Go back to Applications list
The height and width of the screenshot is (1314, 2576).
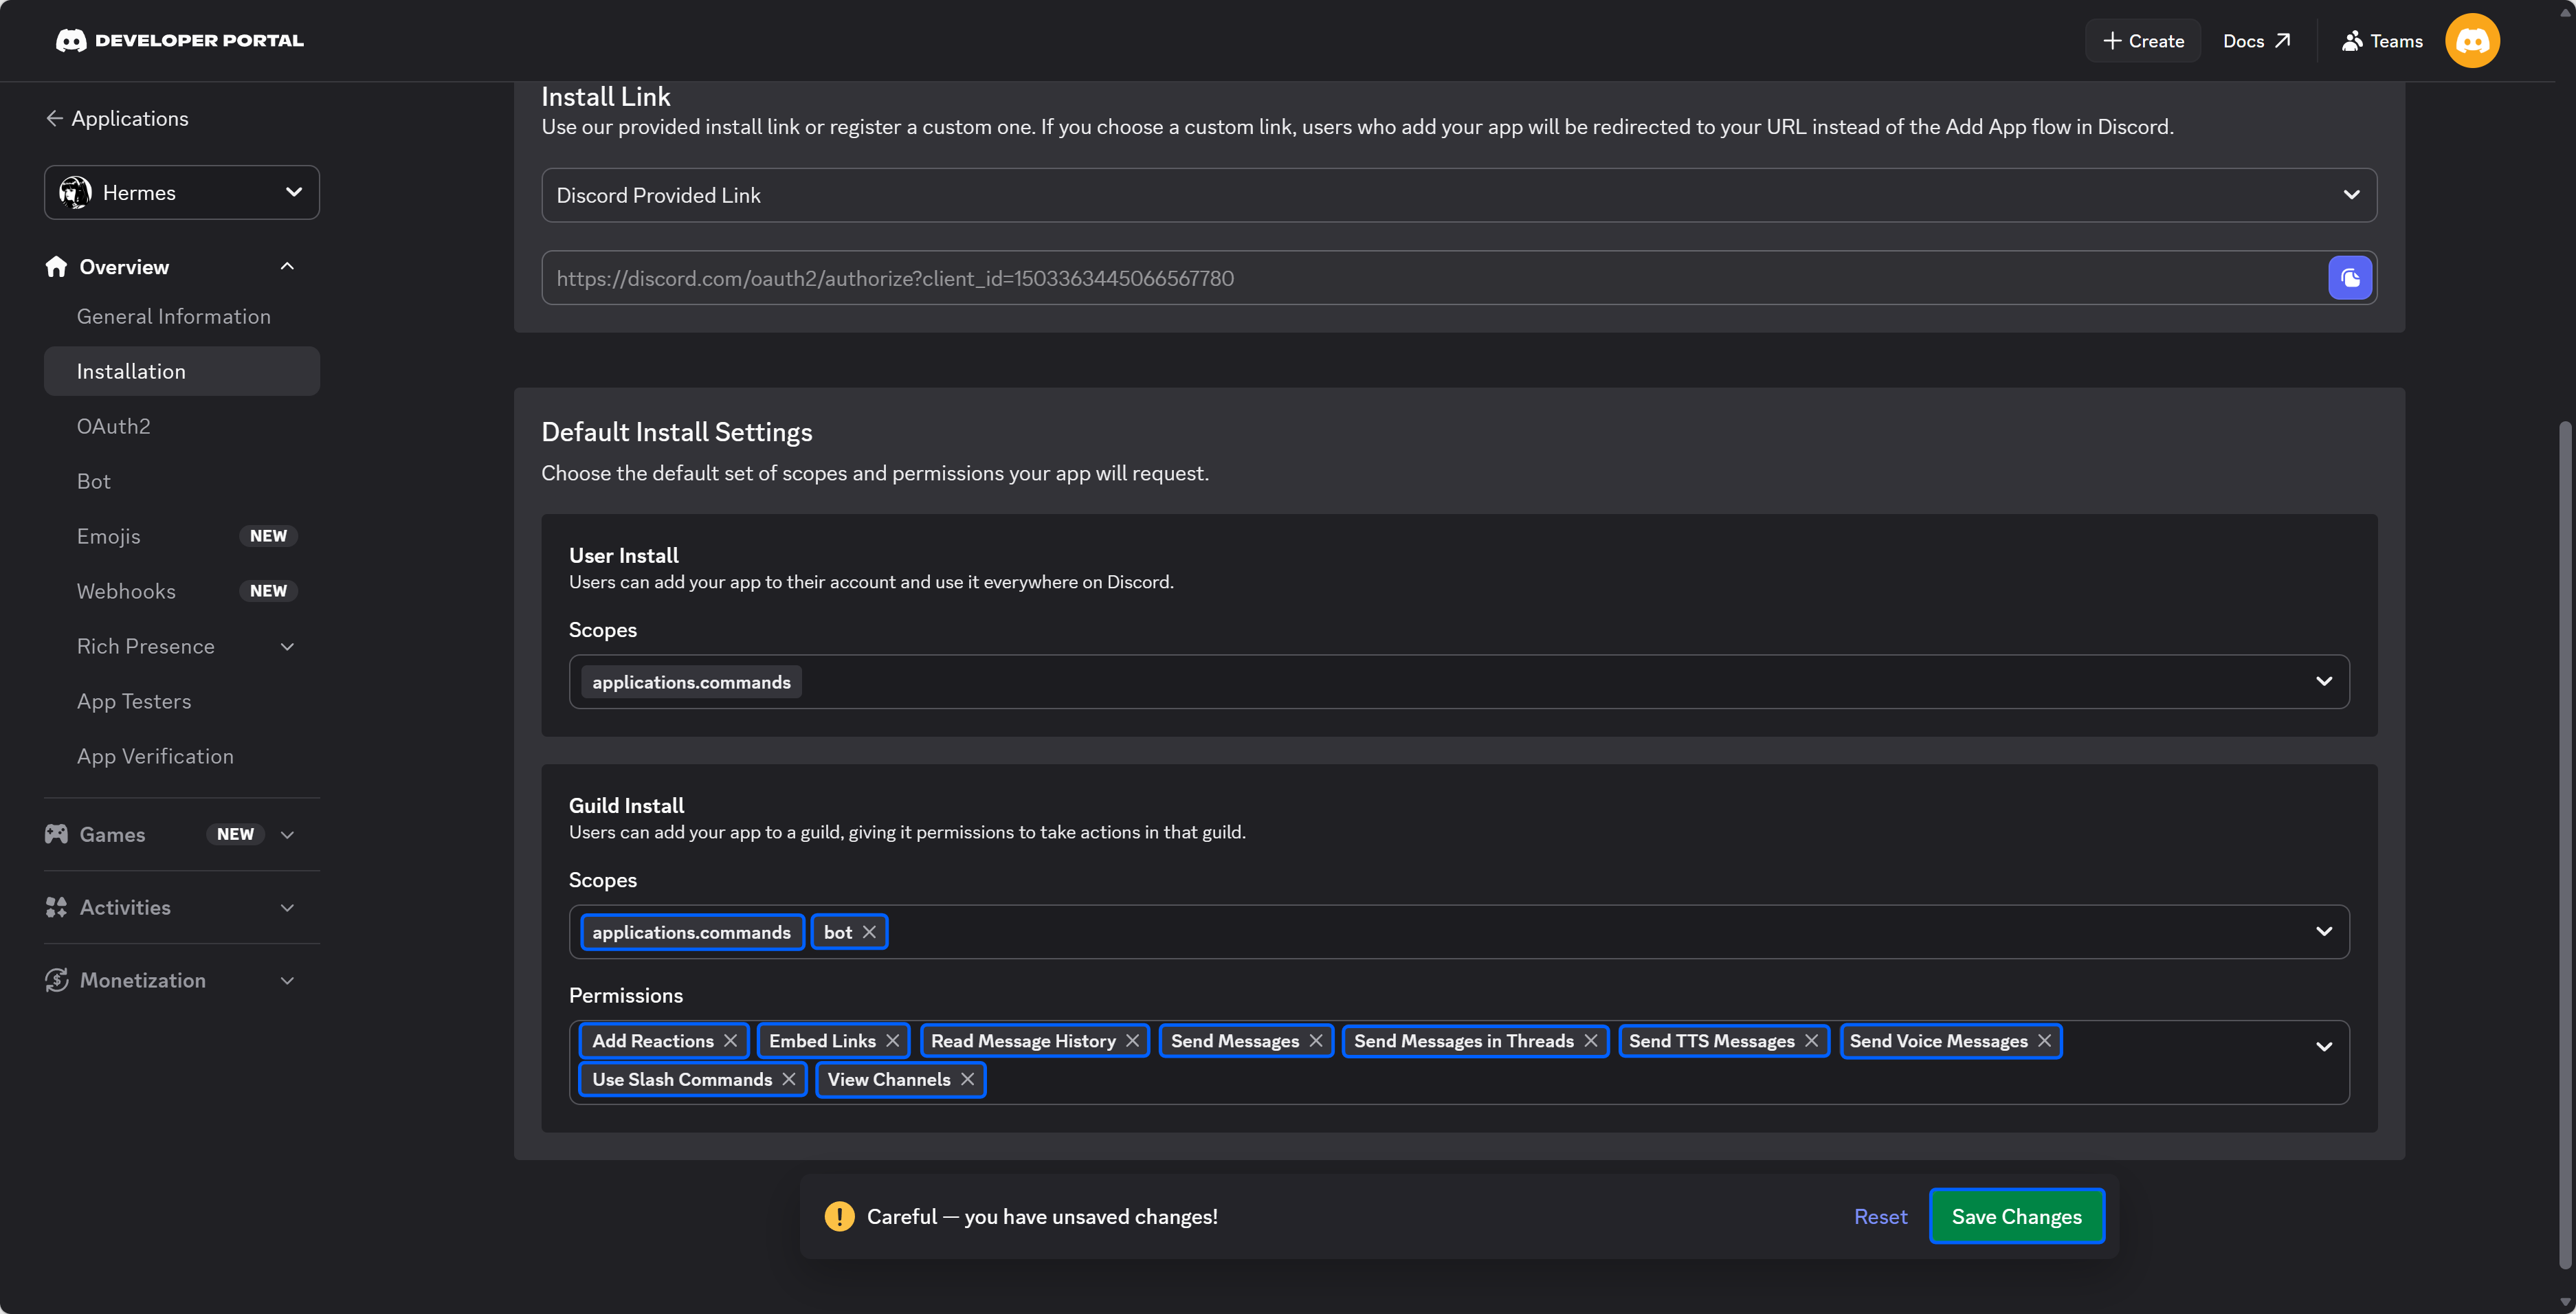click(117, 118)
